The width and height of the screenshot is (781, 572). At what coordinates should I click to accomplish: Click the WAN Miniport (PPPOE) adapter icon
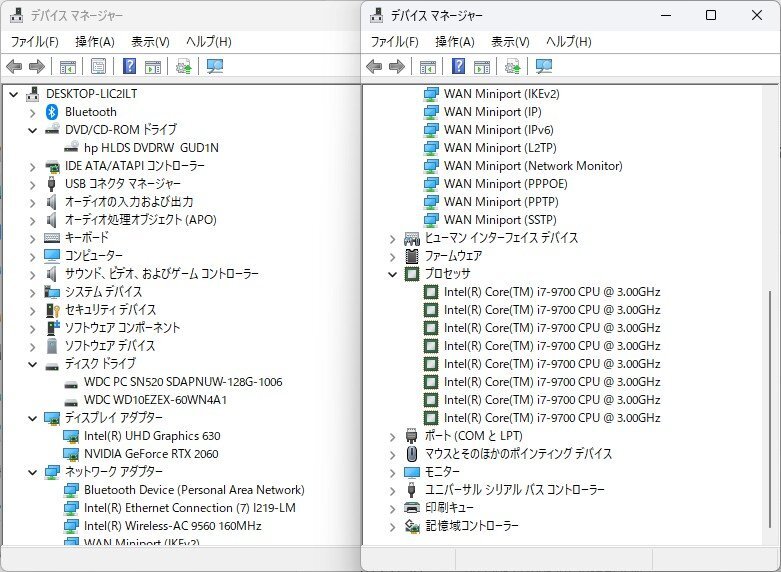tap(431, 184)
